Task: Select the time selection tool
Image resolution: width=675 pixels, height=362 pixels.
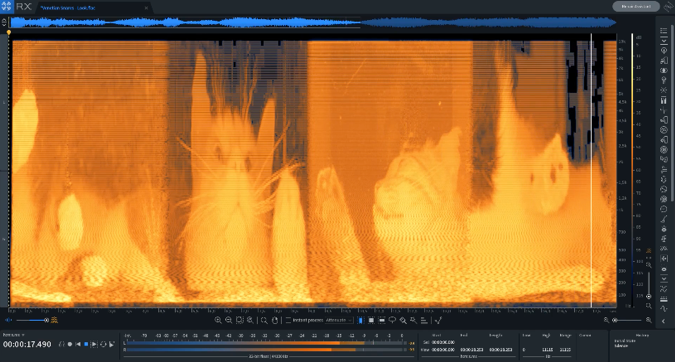Action: (360, 320)
